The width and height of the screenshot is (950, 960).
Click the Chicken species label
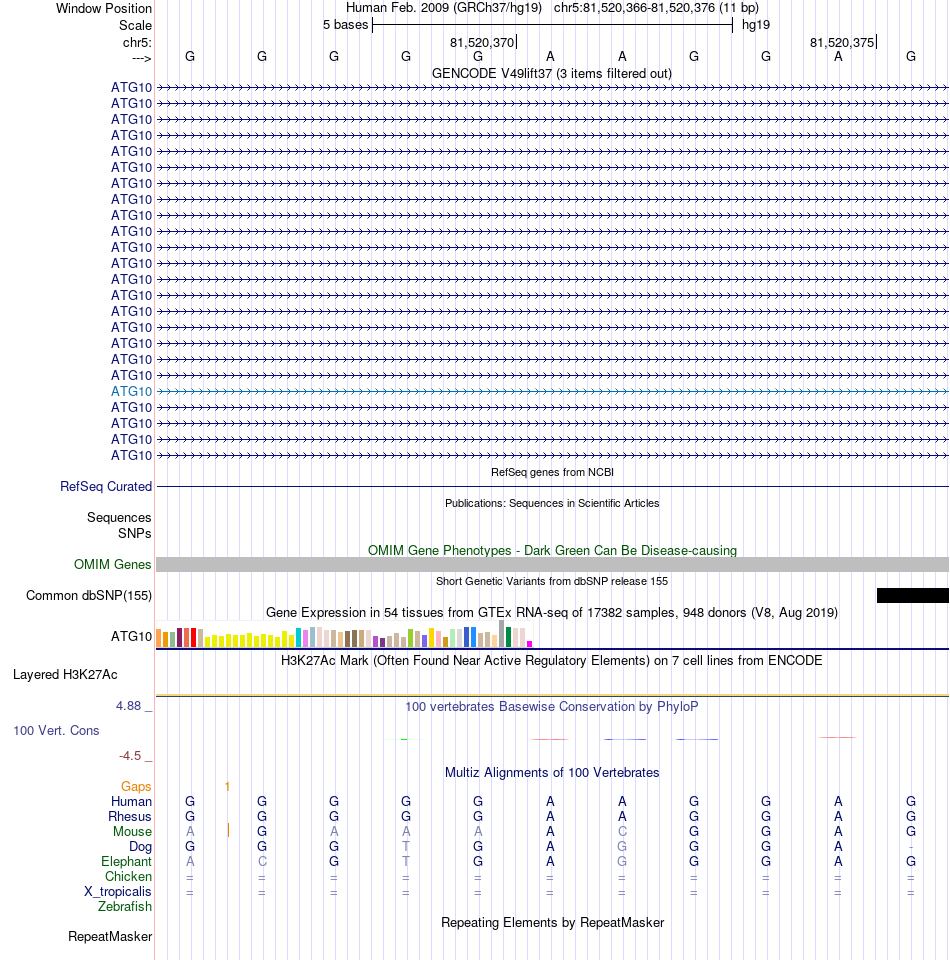[x=128, y=877]
